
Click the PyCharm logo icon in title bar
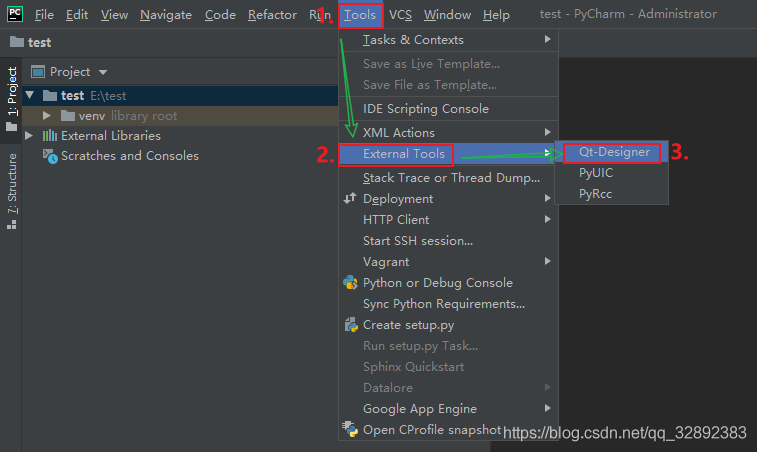point(16,14)
